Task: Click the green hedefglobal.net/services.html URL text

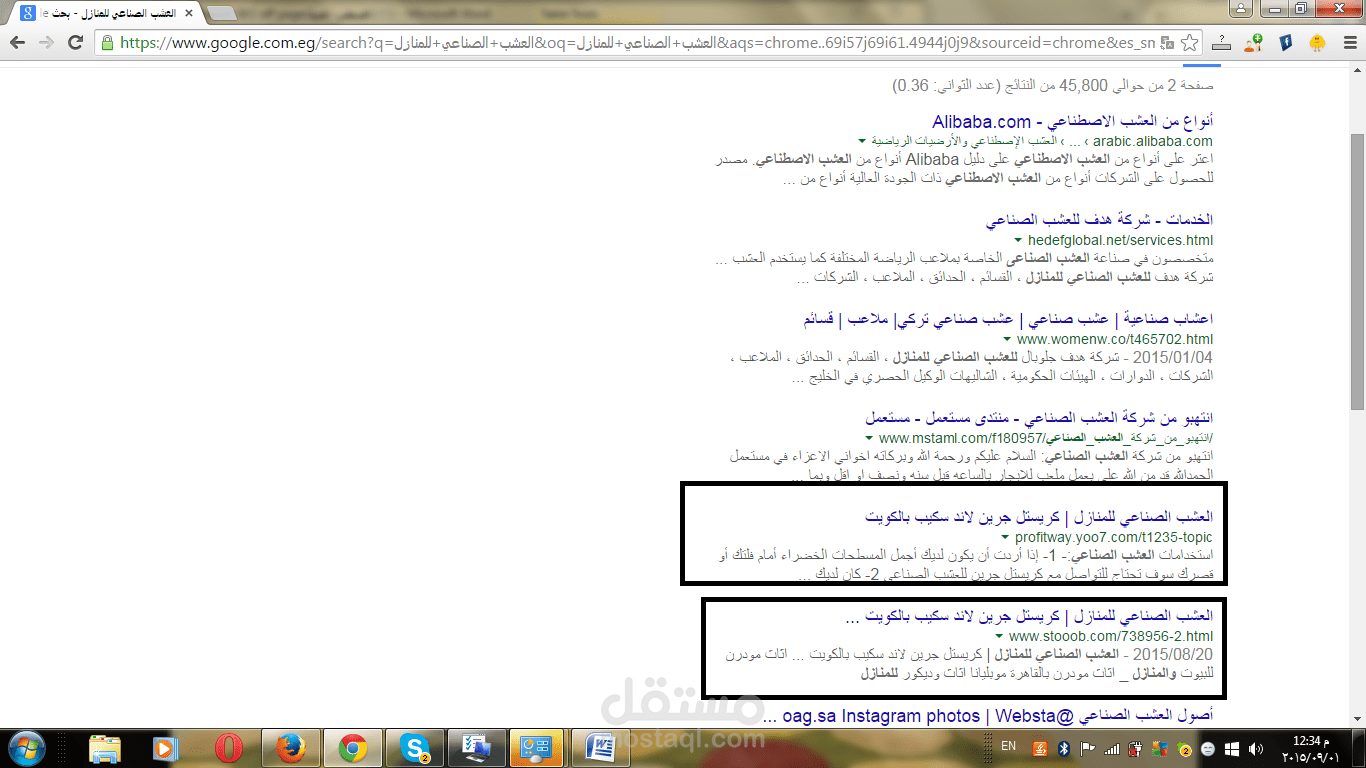Action: point(1121,240)
